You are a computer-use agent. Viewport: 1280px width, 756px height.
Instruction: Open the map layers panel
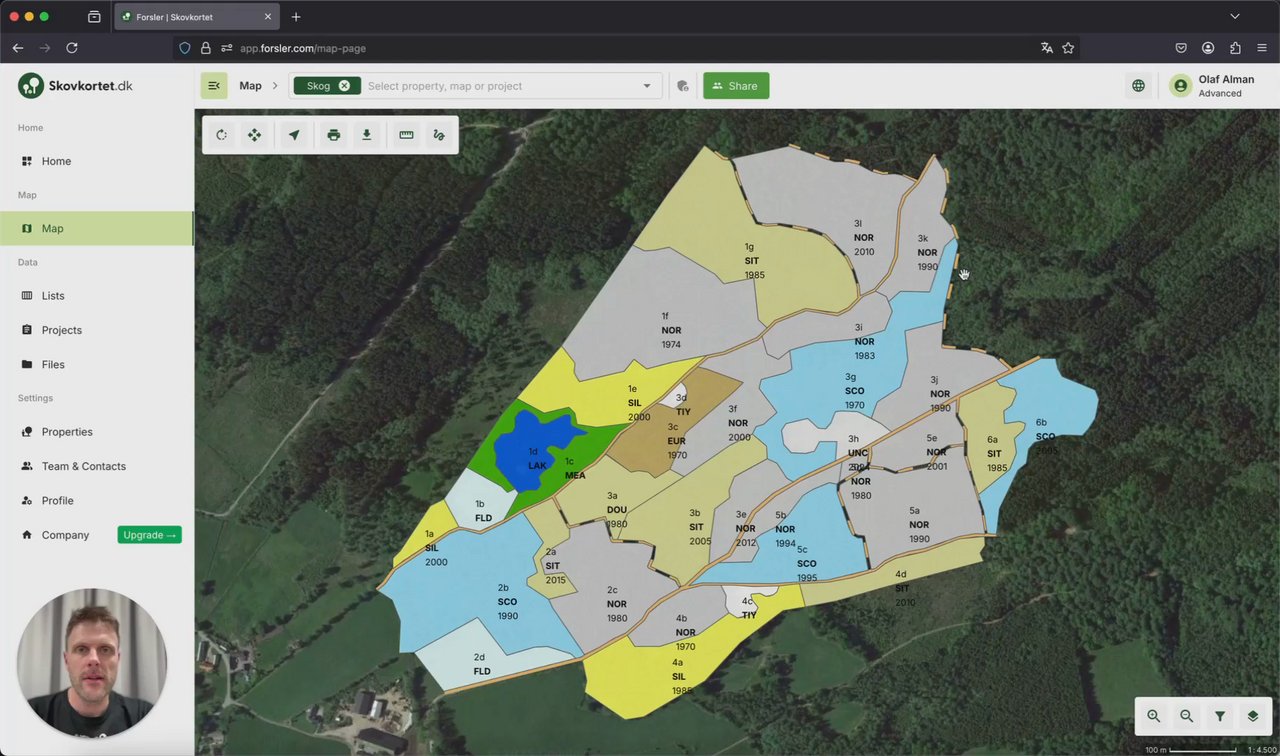point(1253,716)
